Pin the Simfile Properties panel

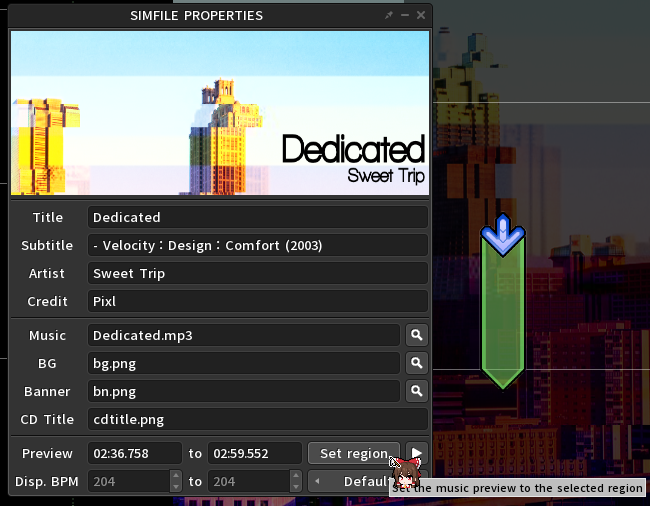(x=389, y=15)
